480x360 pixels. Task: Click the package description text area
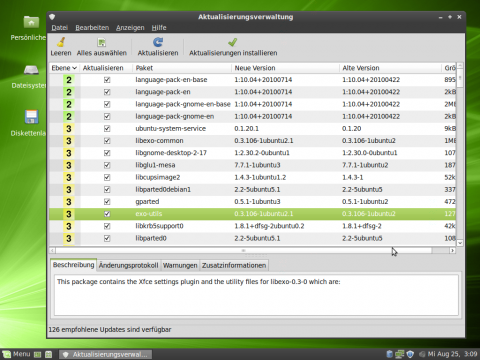point(256,295)
